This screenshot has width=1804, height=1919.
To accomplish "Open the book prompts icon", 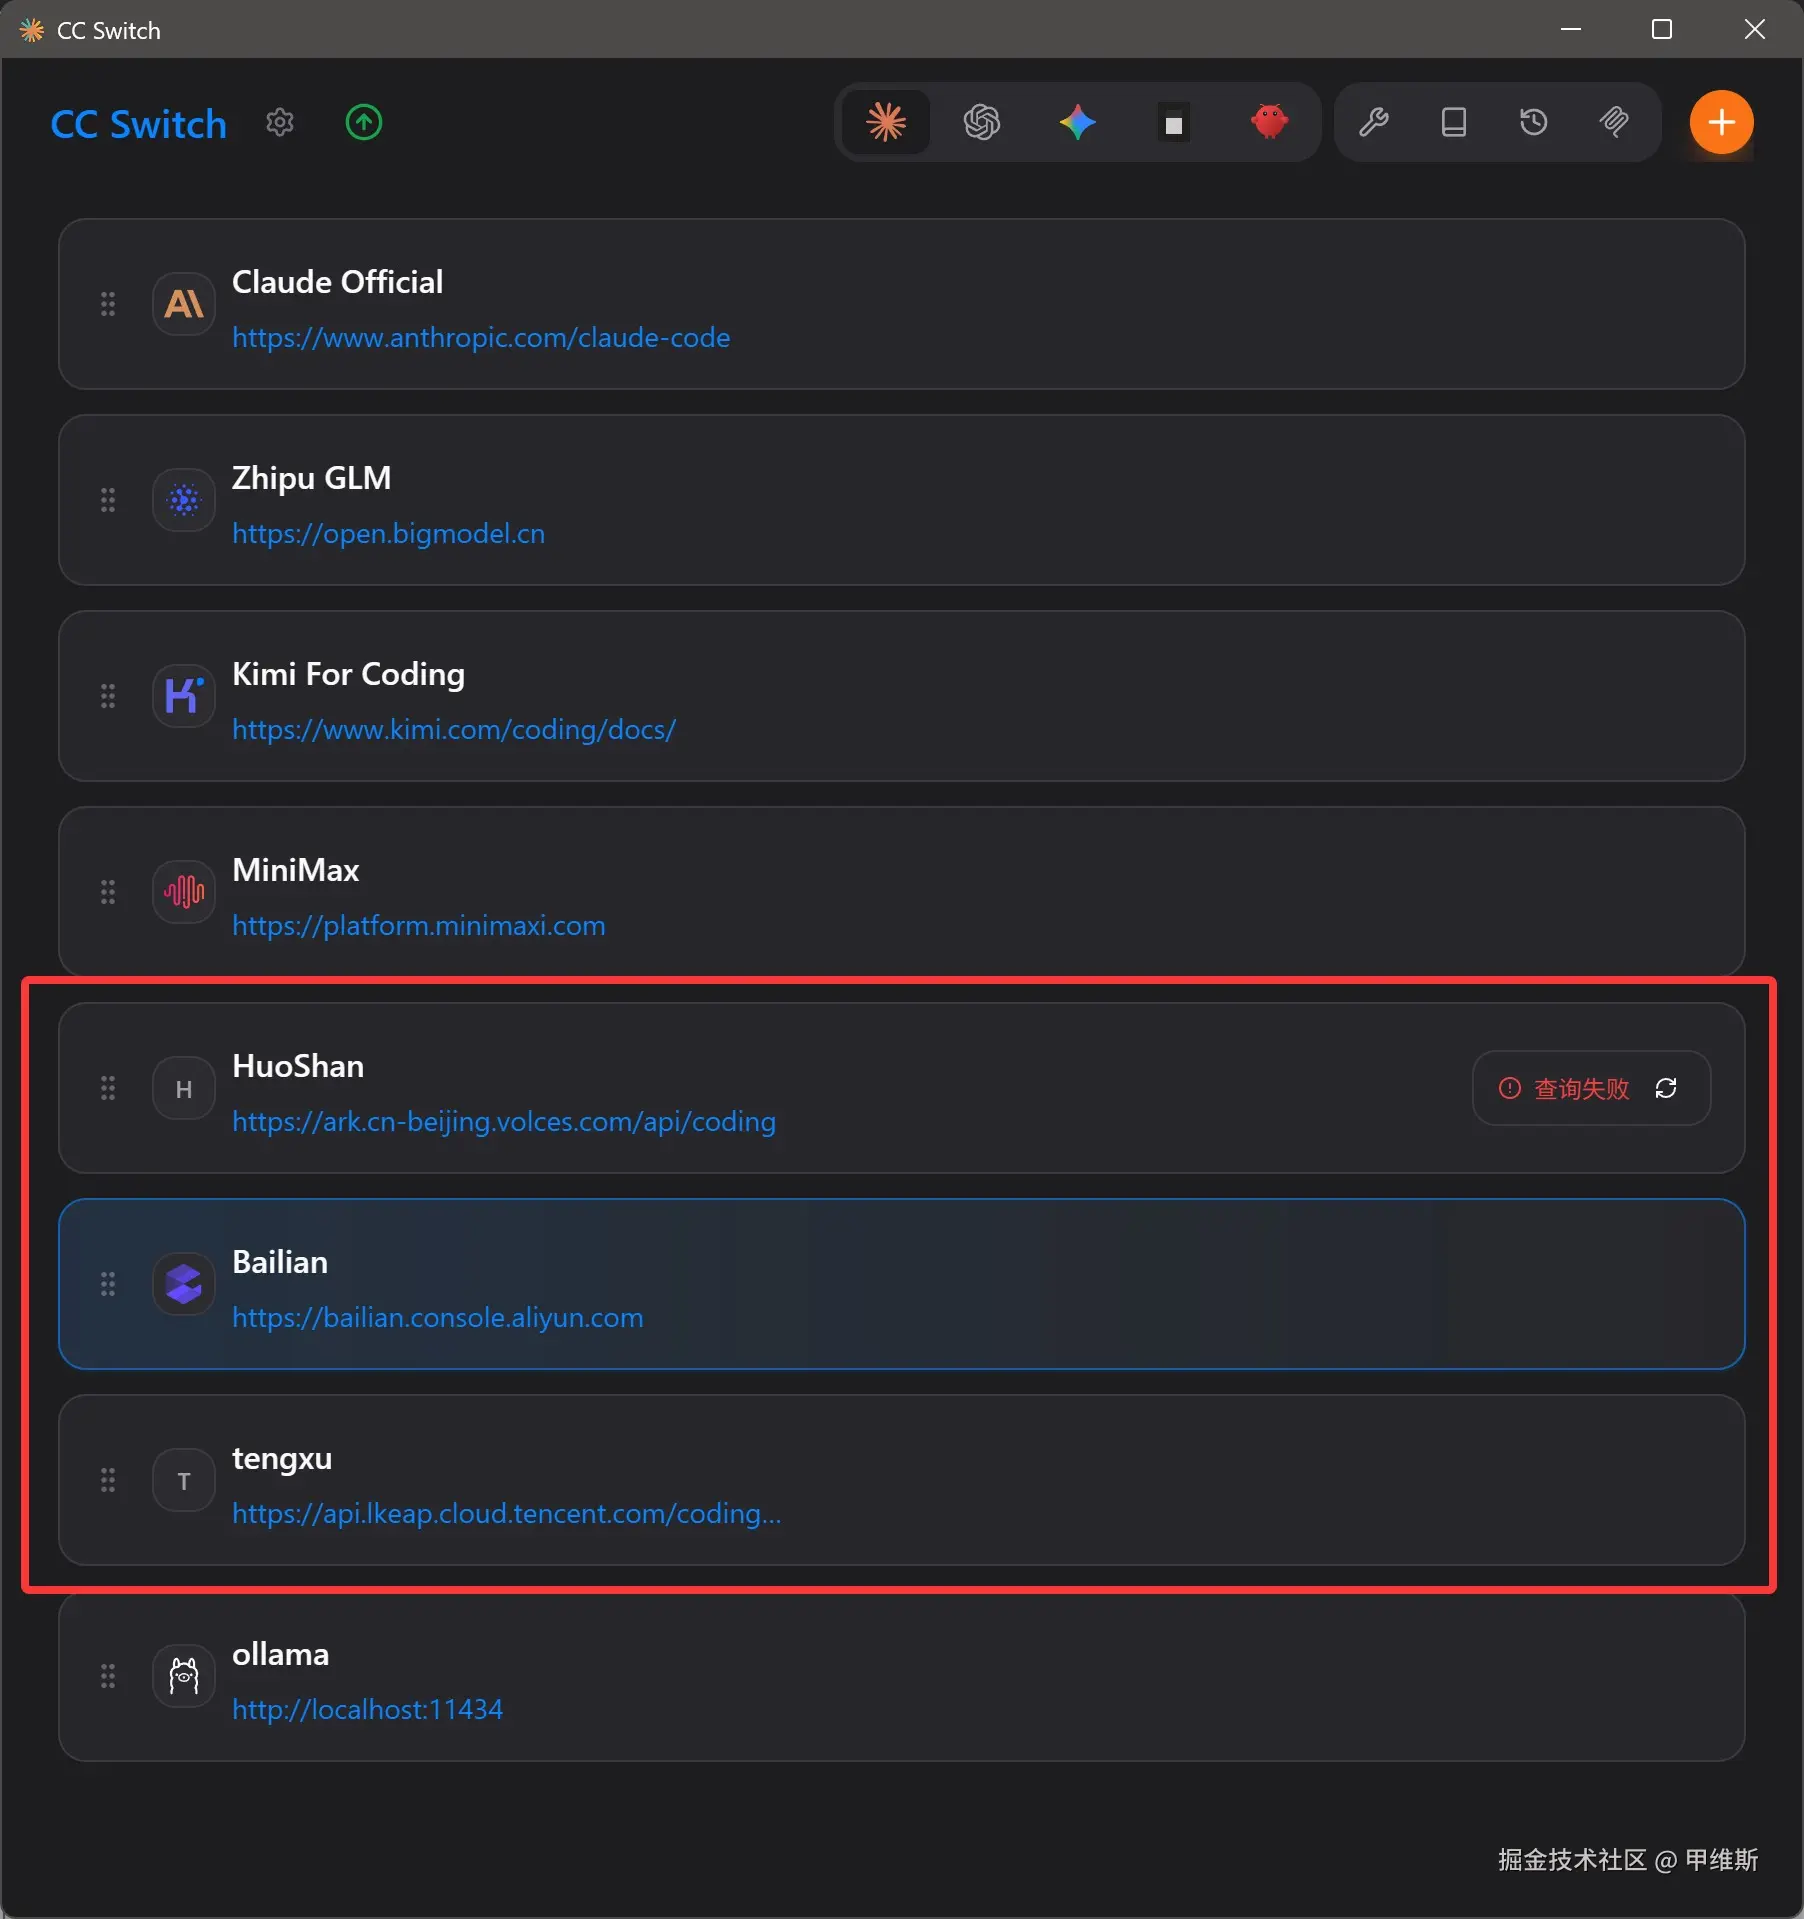I will click(1453, 123).
